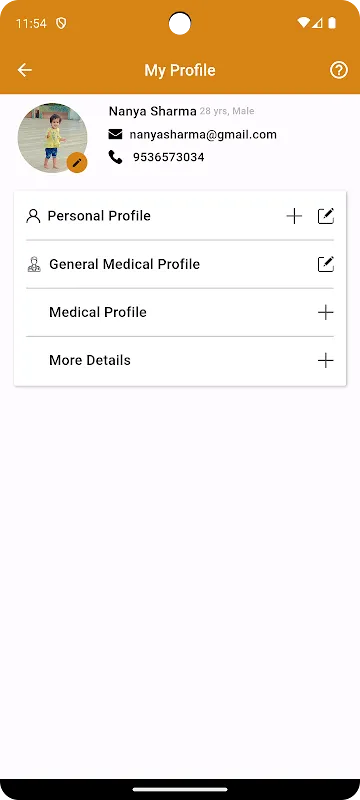Tap the doctor icon beside General Medical Profile
Viewport: 360px width, 800px height.
click(x=34, y=264)
